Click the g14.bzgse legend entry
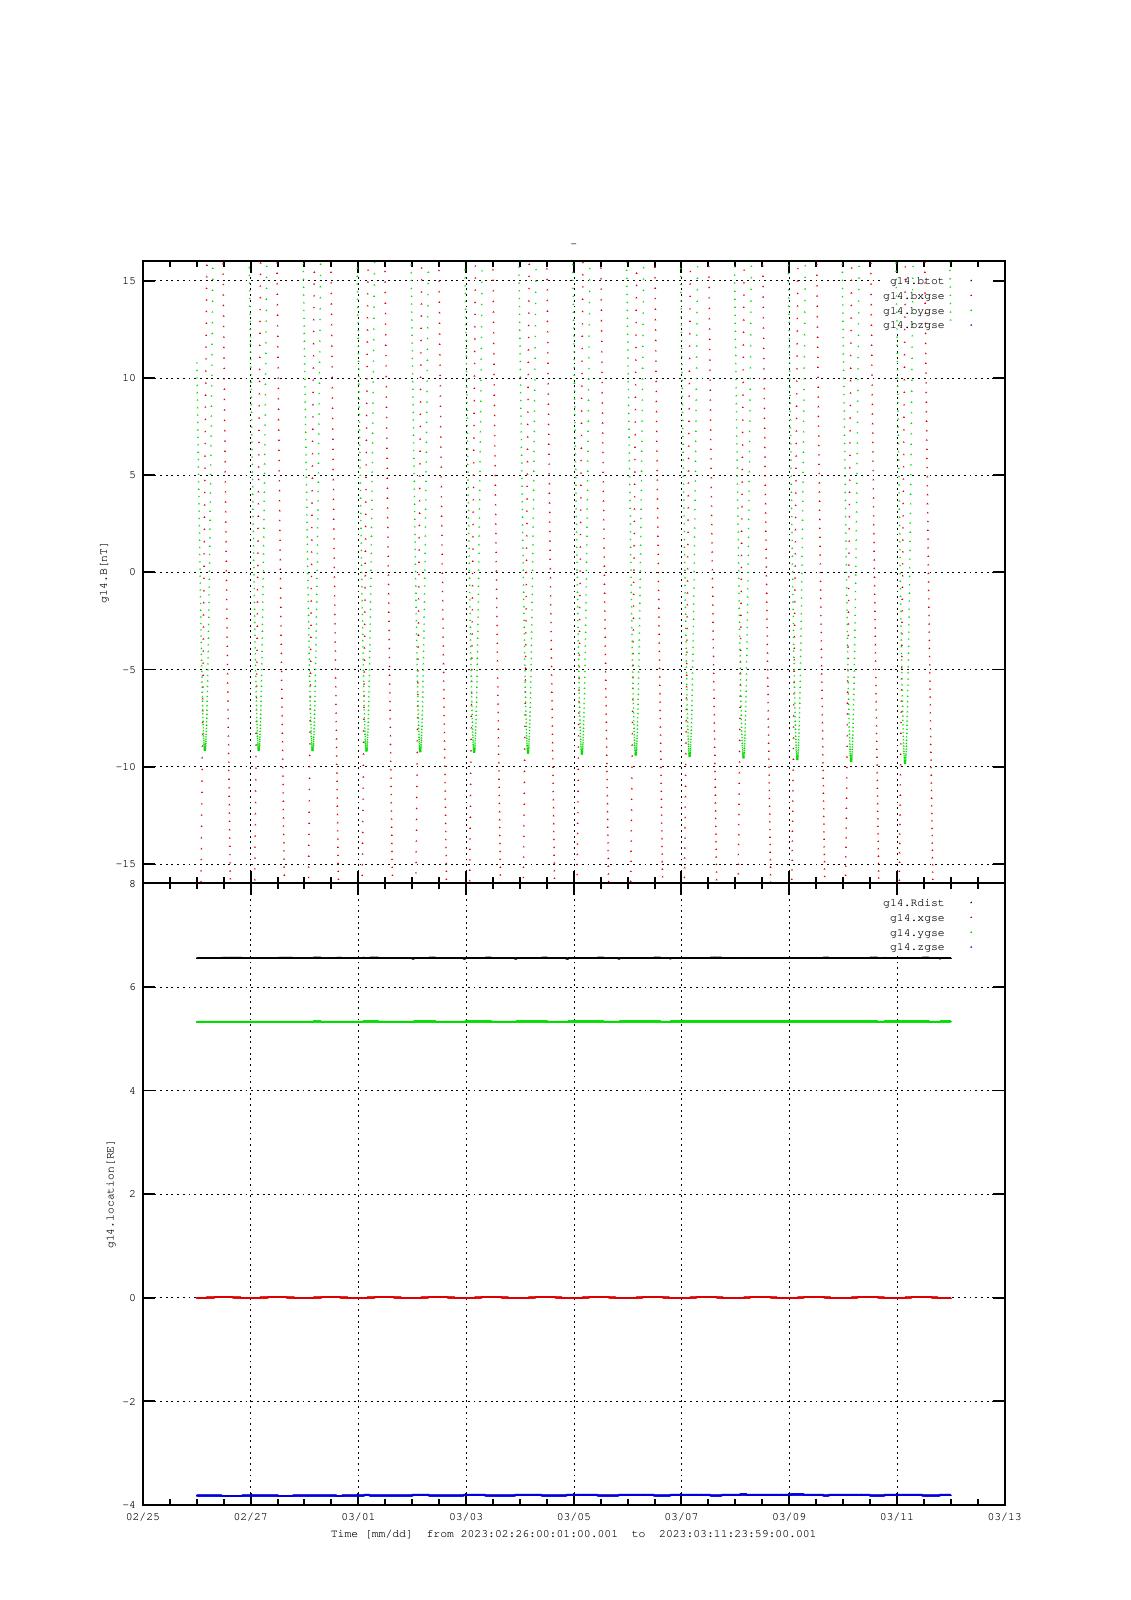Image resolution: width=1131 pixels, height=1600 pixels. click(913, 325)
